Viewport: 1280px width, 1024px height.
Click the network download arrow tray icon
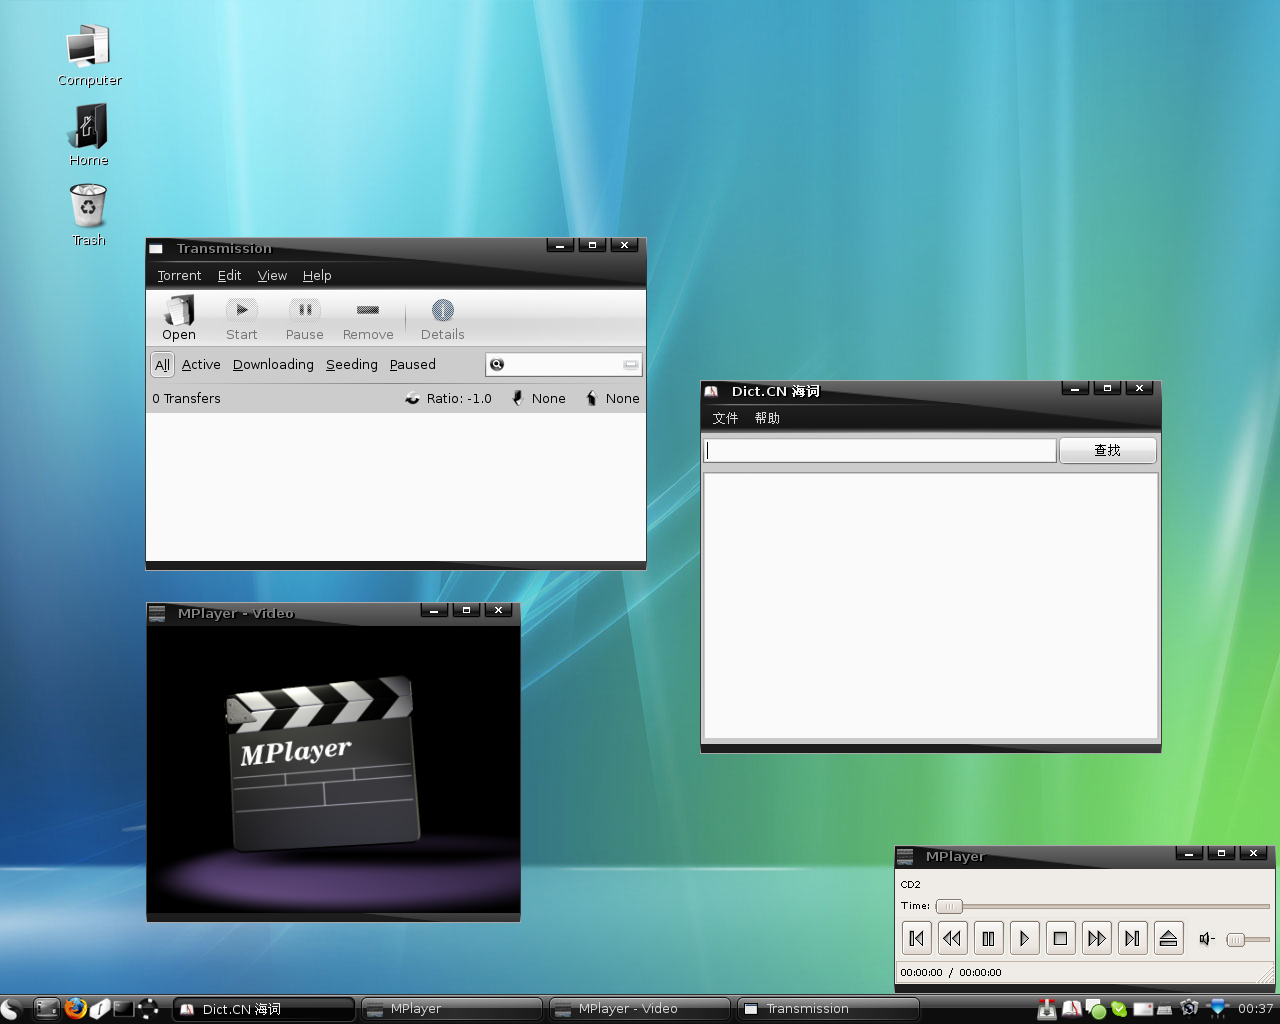click(1217, 1009)
